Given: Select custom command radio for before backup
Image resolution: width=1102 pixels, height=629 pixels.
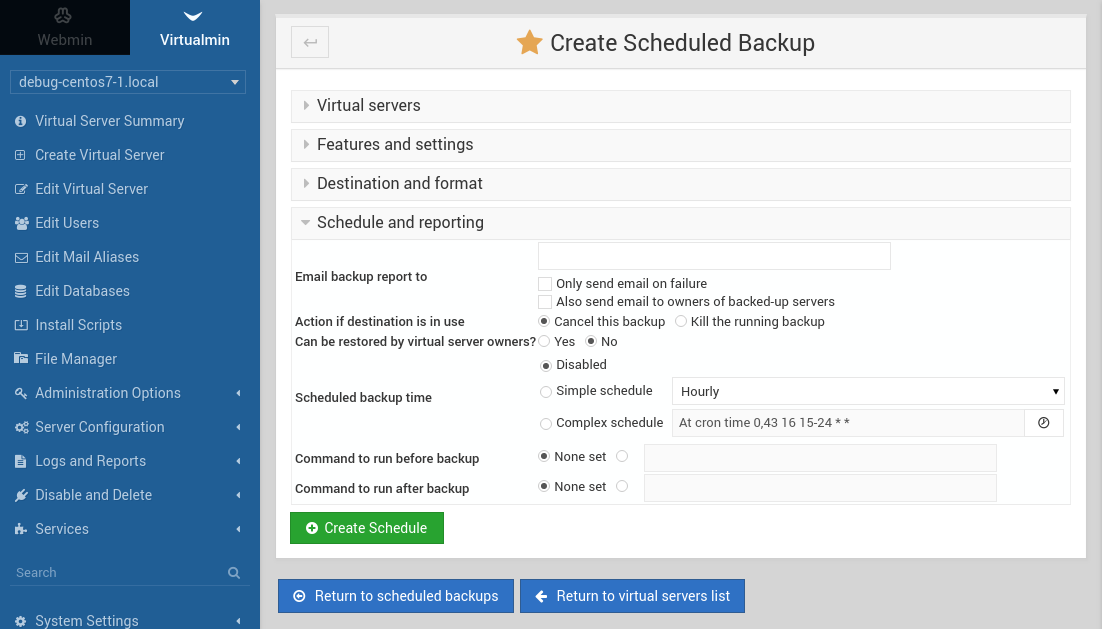Looking at the screenshot, I should click(x=622, y=456).
